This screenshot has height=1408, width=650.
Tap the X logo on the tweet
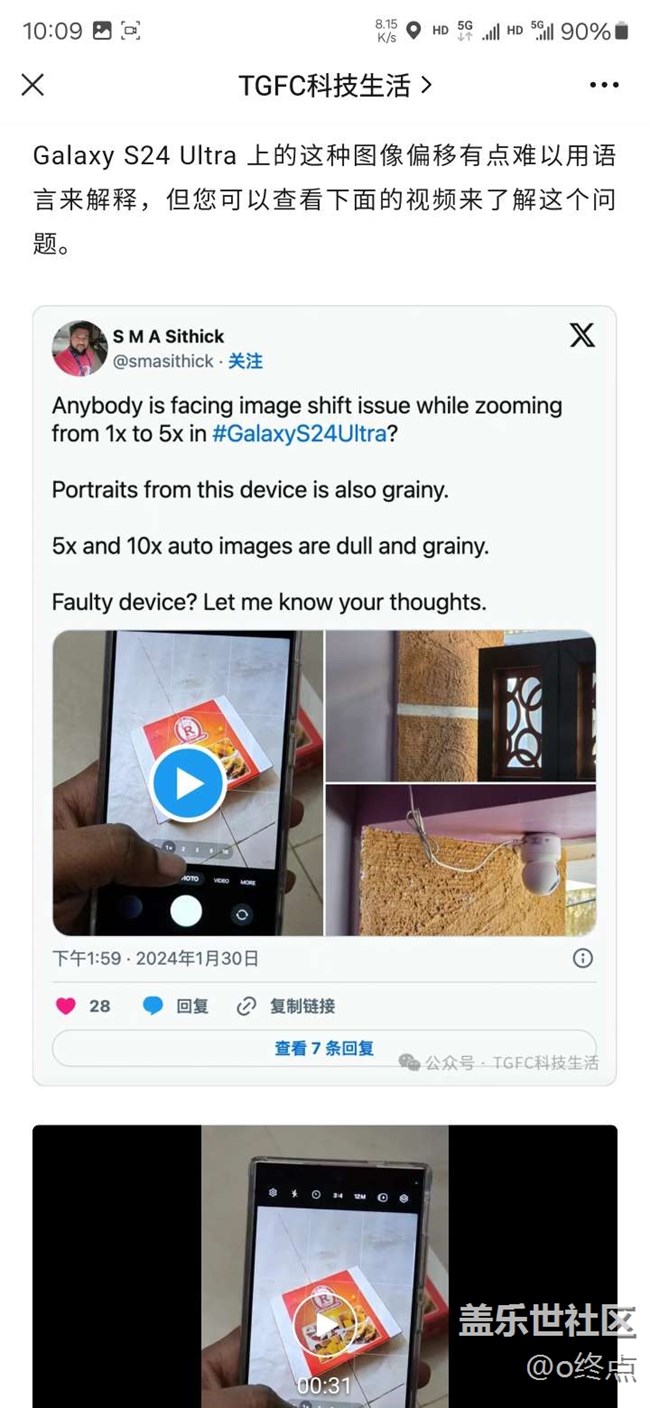coord(582,335)
